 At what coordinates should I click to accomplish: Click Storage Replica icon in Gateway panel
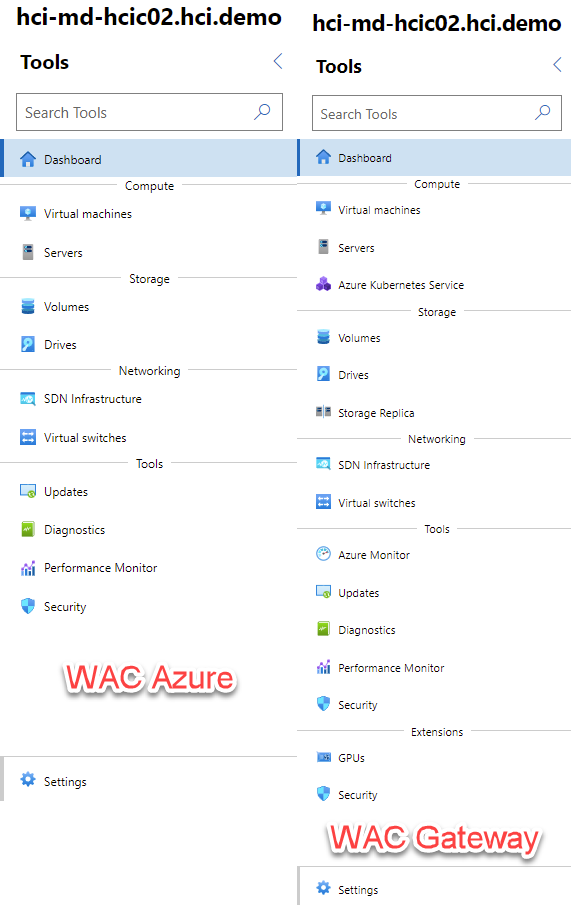[323, 412]
